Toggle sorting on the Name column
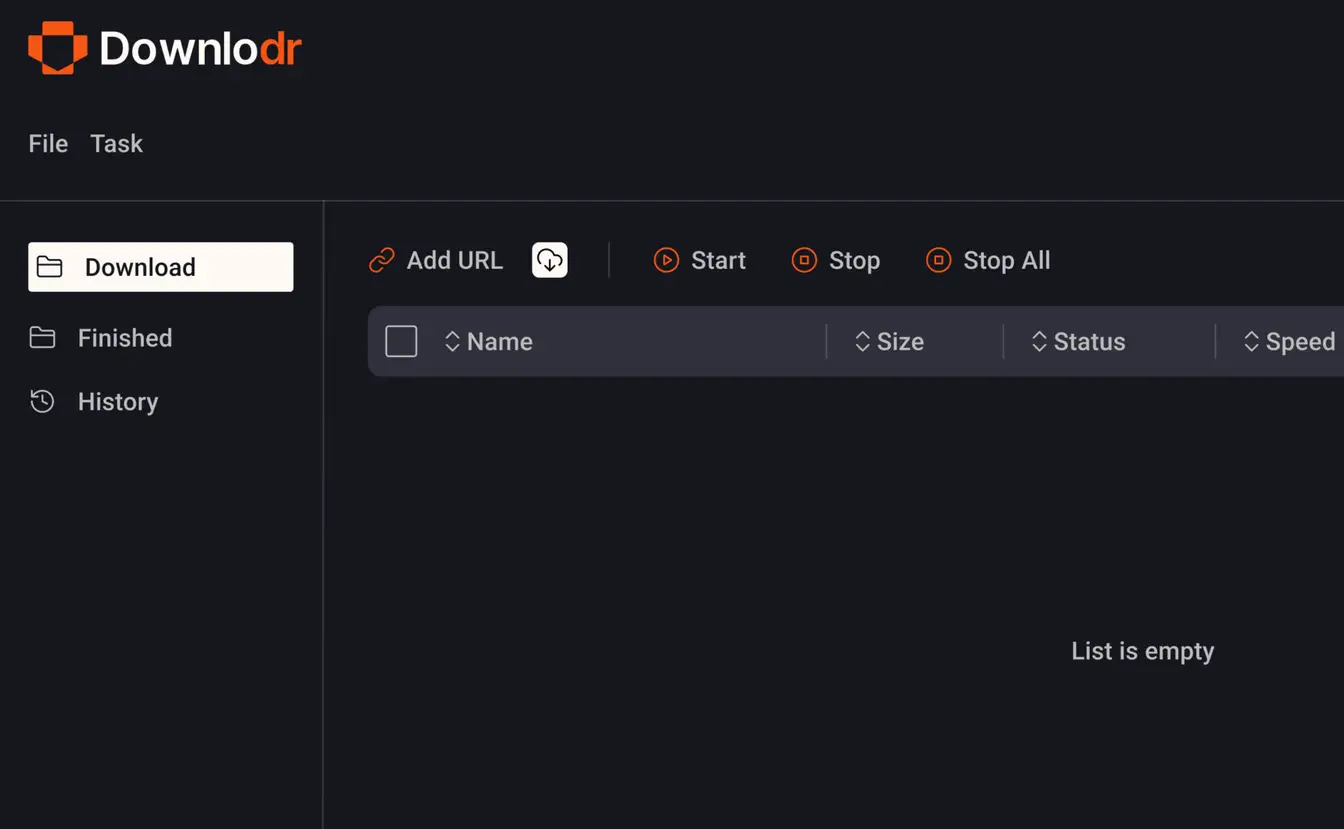Image resolution: width=1344 pixels, height=829 pixels. [x=453, y=341]
